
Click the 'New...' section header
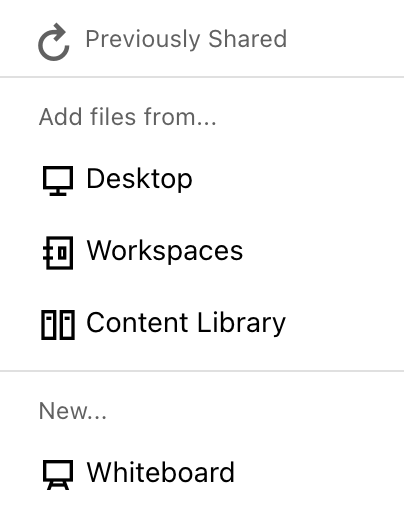tap(73, 411)
